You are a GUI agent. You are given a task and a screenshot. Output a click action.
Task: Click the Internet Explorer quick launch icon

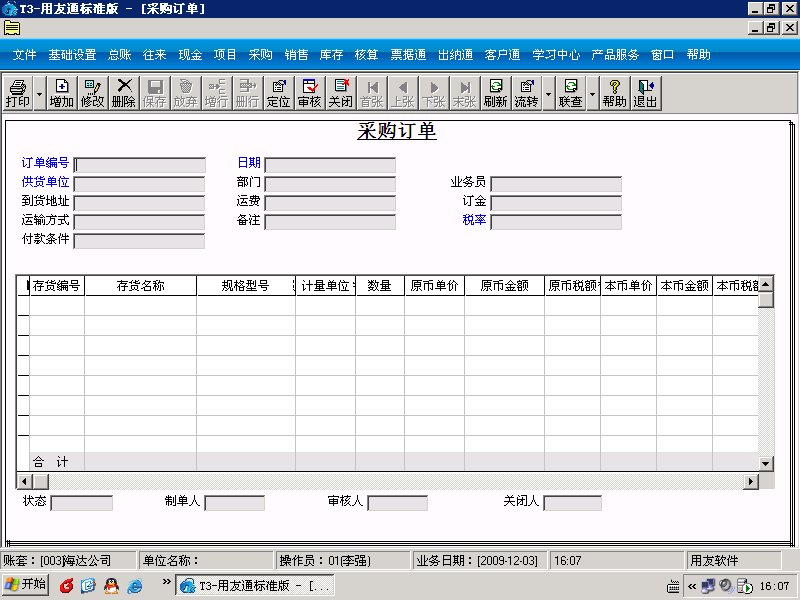point(135,586)
